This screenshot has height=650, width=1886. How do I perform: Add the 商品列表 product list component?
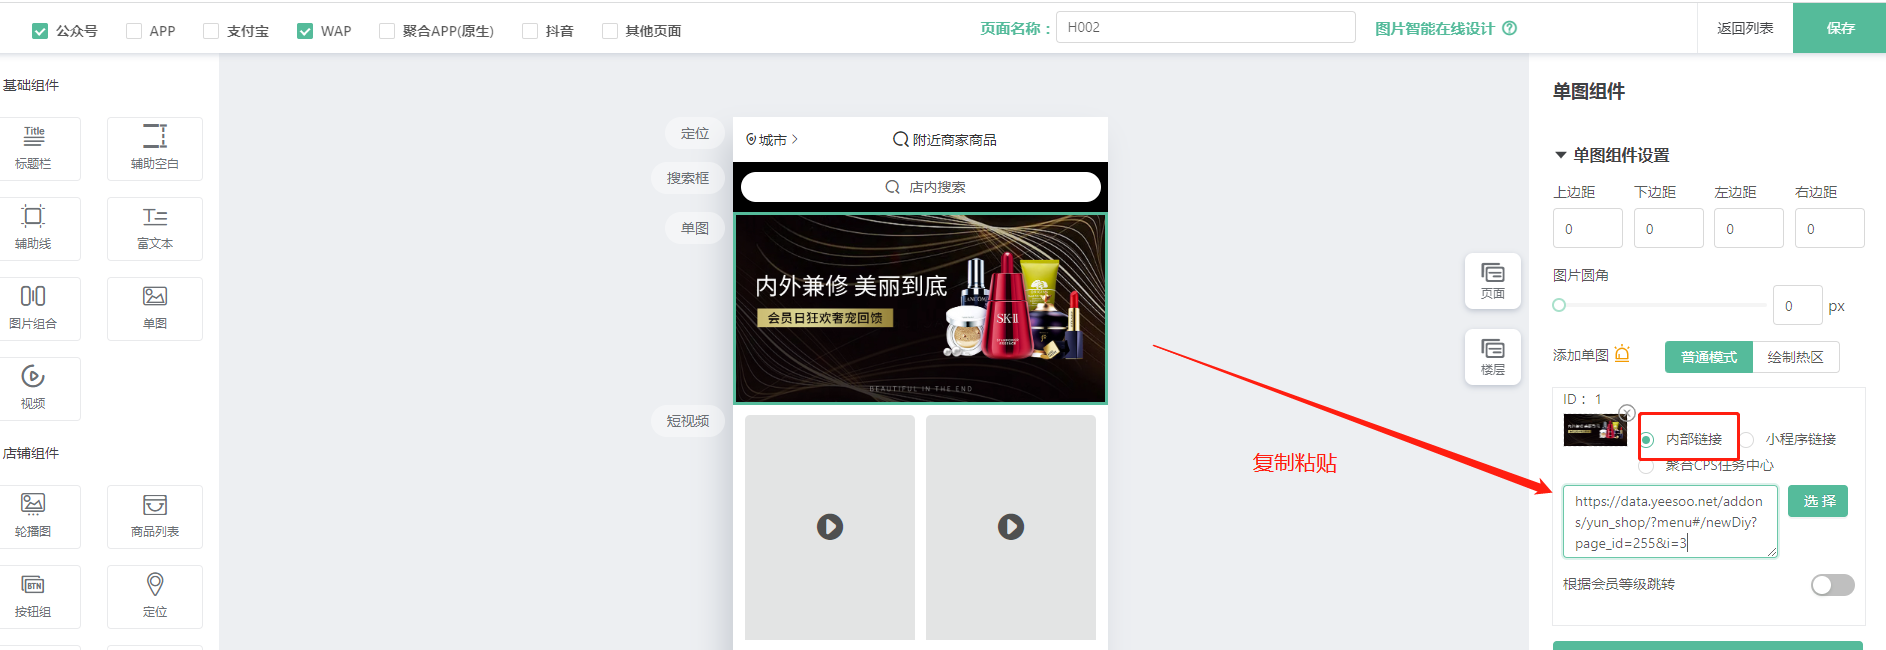[x=155, y=516]
